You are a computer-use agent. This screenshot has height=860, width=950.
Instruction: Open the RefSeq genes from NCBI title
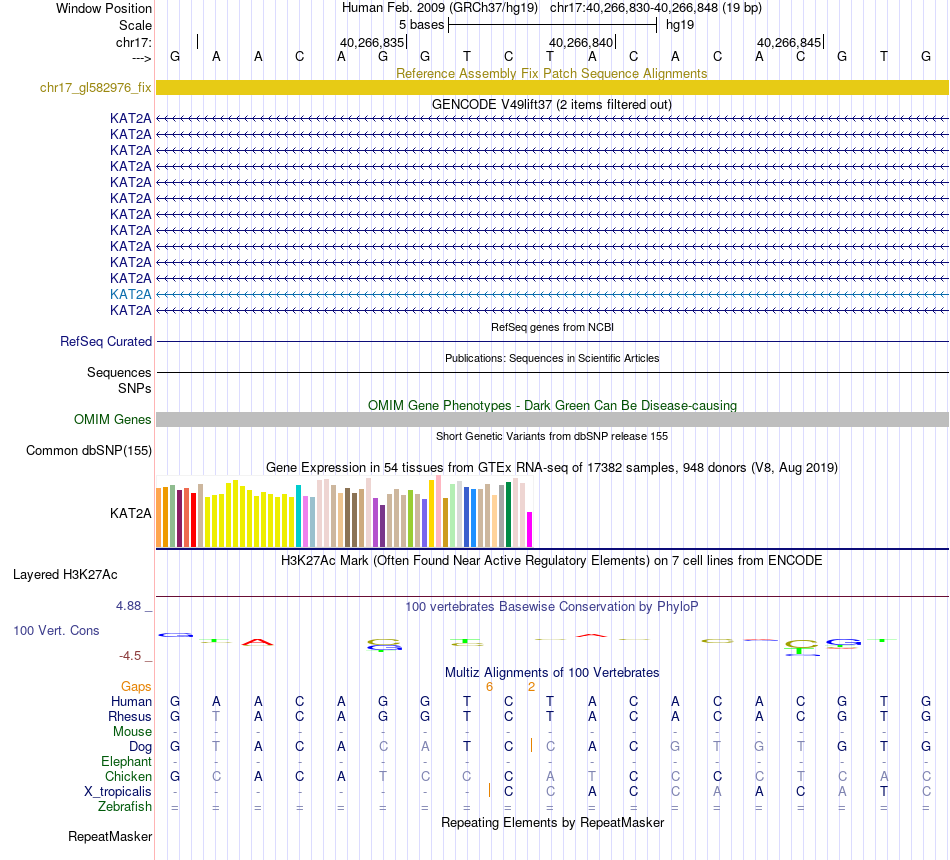pos(552,327)
